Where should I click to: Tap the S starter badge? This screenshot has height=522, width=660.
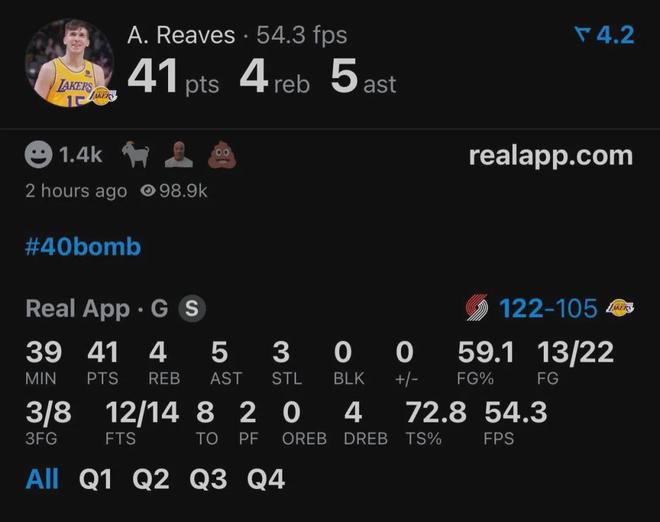(191, 309)
